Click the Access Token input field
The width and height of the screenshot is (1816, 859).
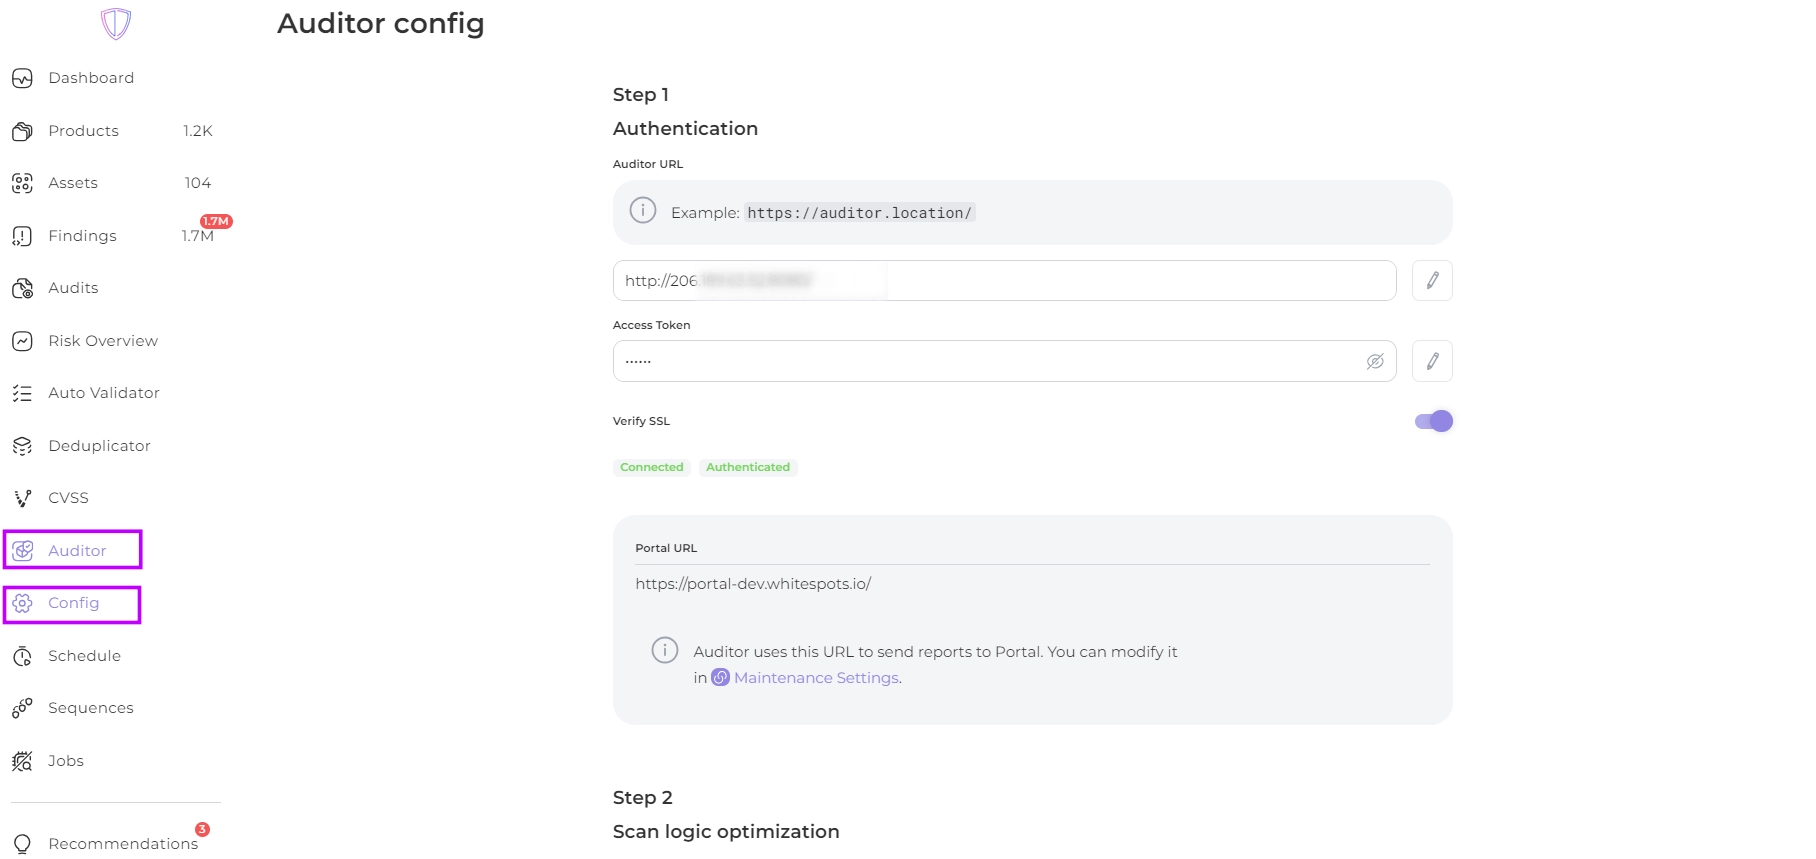click(990, 361)
